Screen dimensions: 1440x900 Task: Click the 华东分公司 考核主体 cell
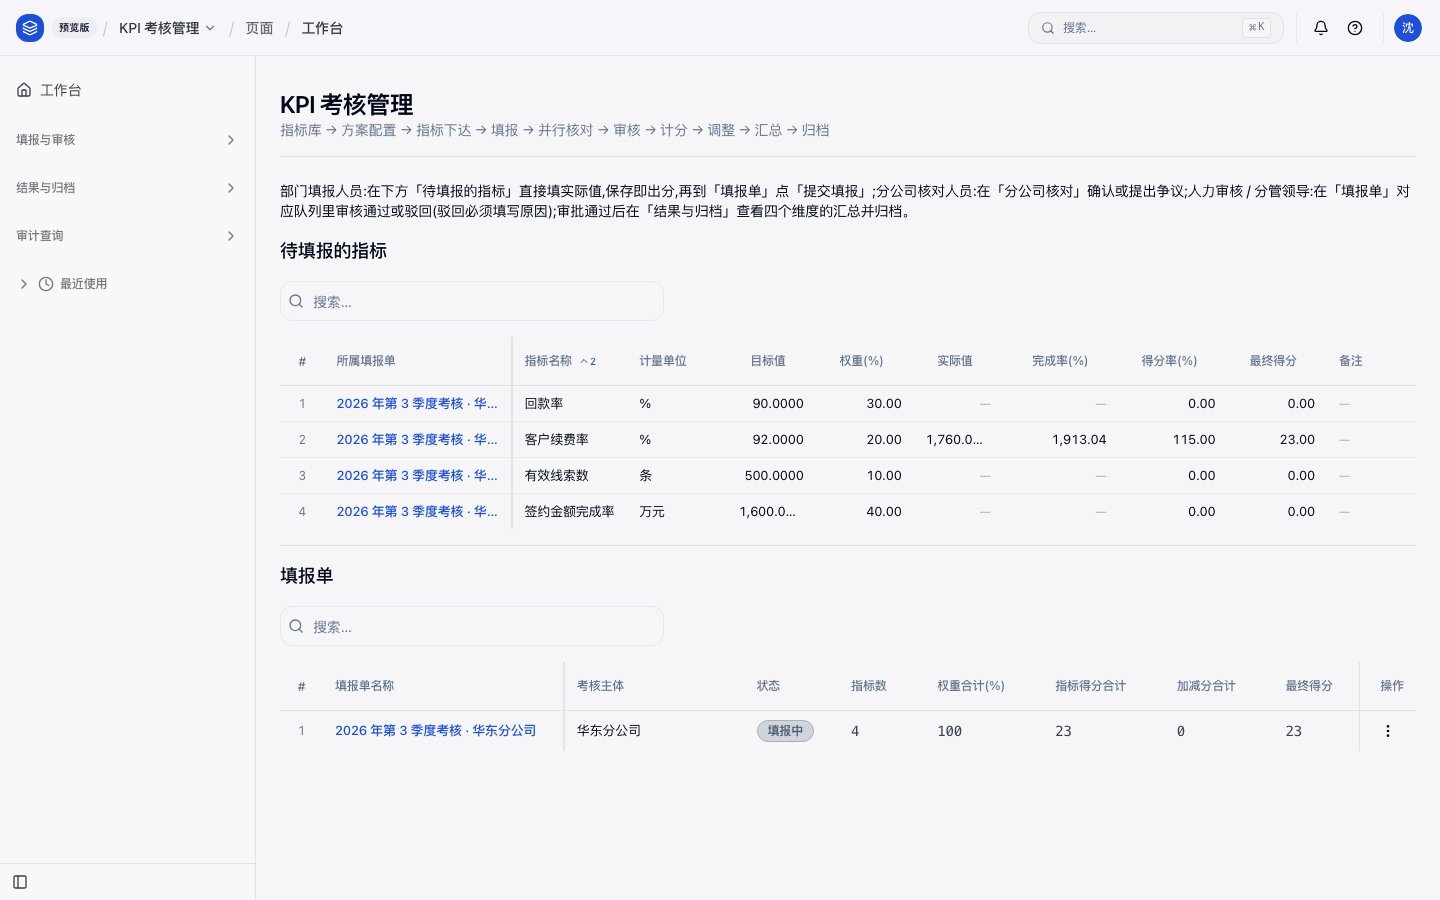[609, 731]
